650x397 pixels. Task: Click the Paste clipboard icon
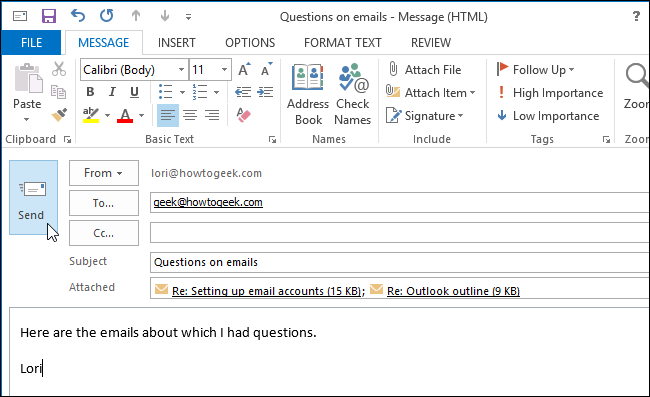pos(28,78)
